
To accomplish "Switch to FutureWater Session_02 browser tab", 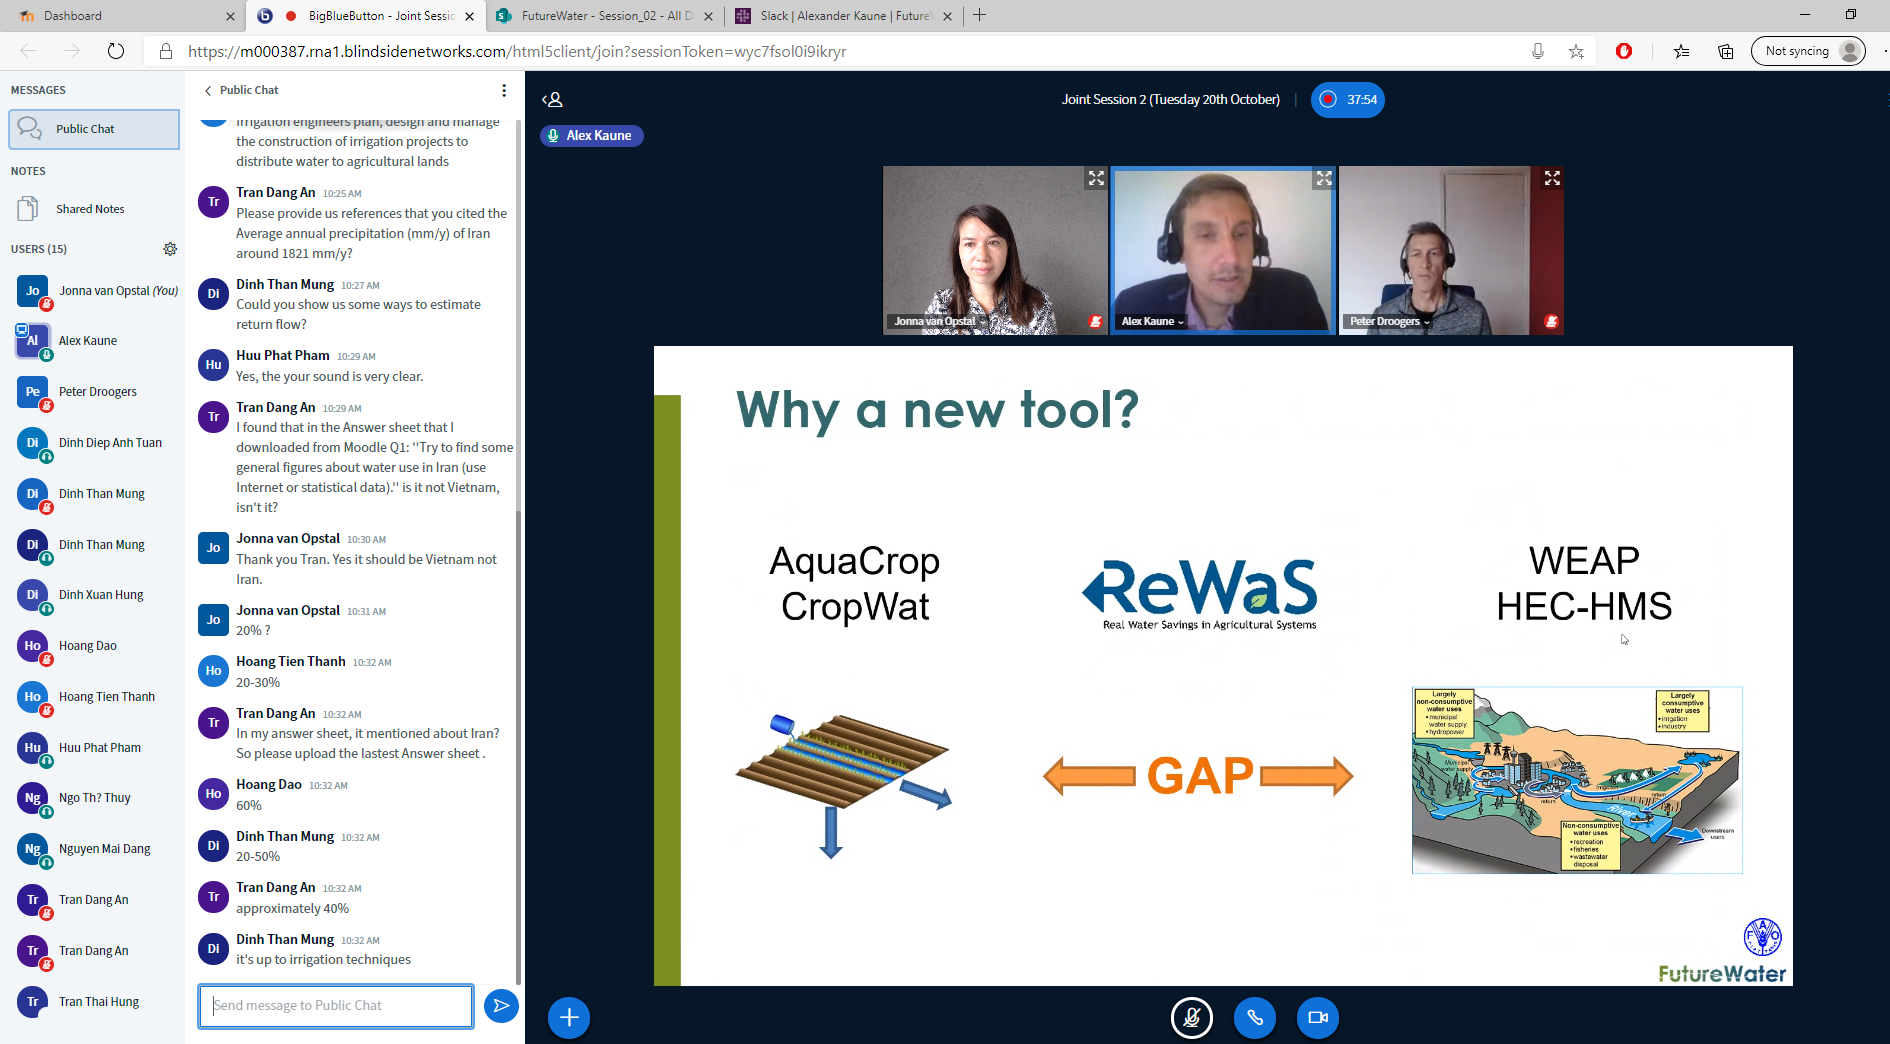I will (x=606, y=15).
